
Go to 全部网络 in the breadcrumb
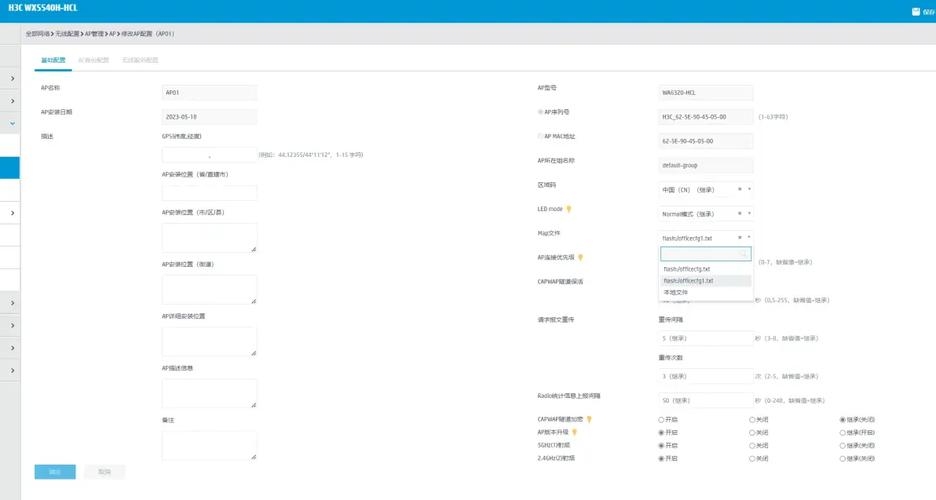coord(38,34)
